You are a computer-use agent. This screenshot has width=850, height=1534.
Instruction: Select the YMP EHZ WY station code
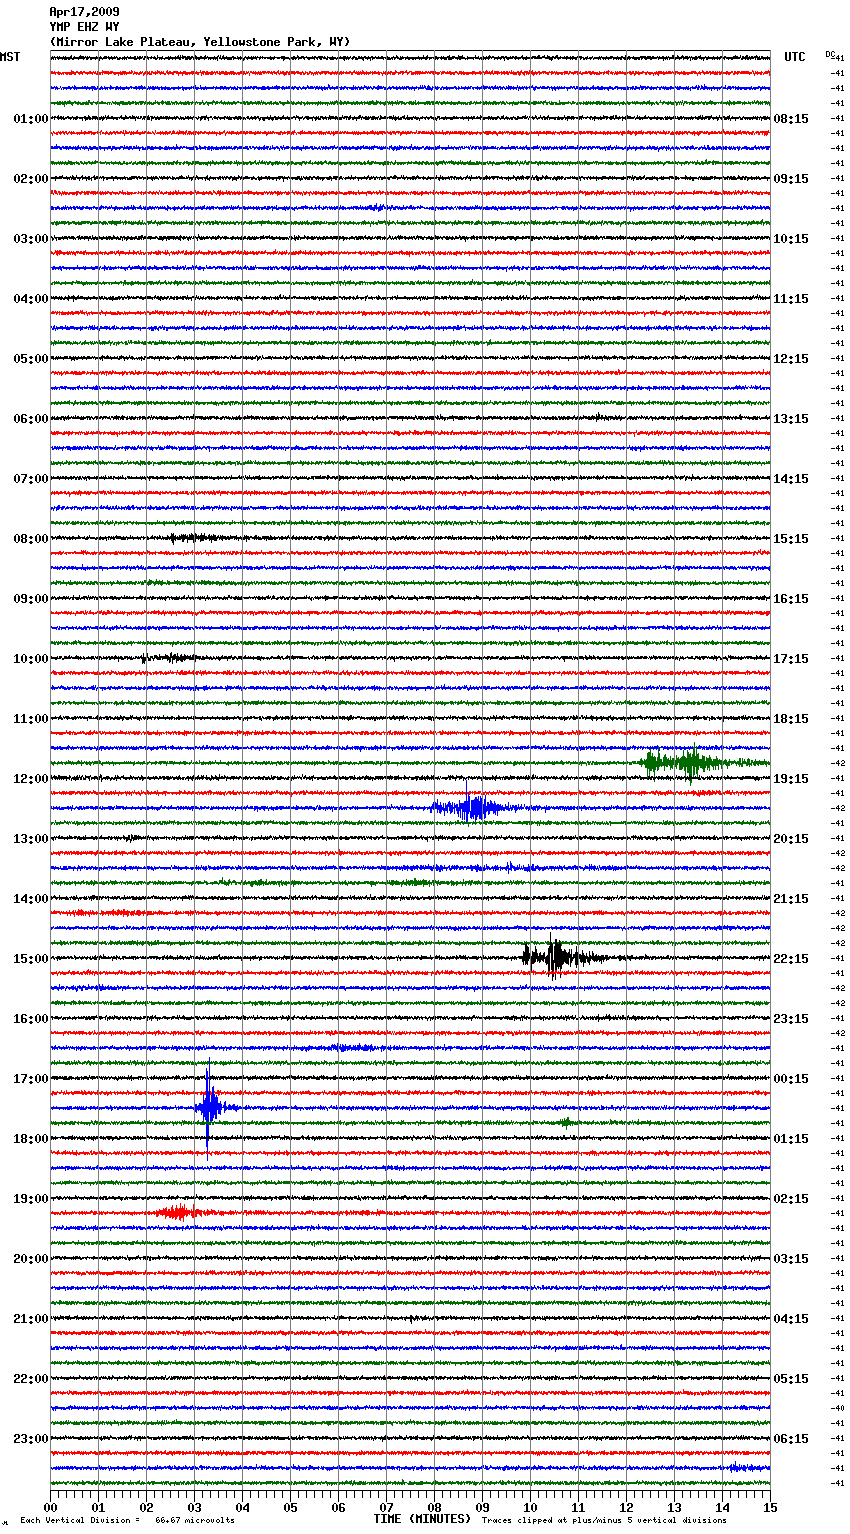[84, 27]
